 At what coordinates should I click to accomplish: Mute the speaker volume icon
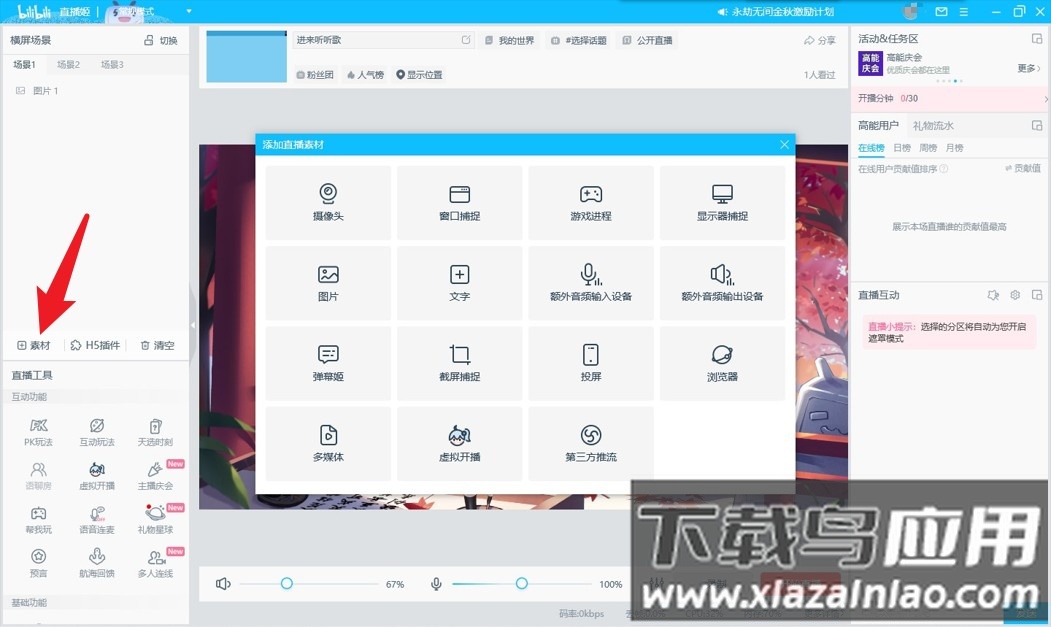pos(223,583)
